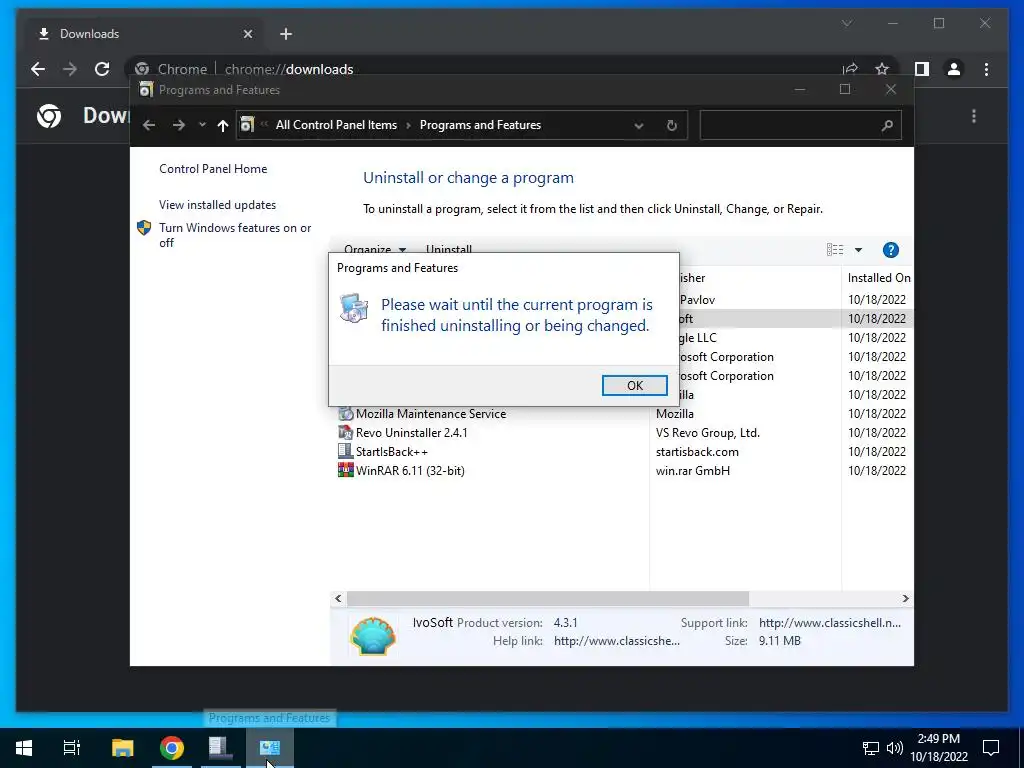Open the Downloads page more actions menu
The width and height of the screenshot is (1024, 768).
point(974,116)
